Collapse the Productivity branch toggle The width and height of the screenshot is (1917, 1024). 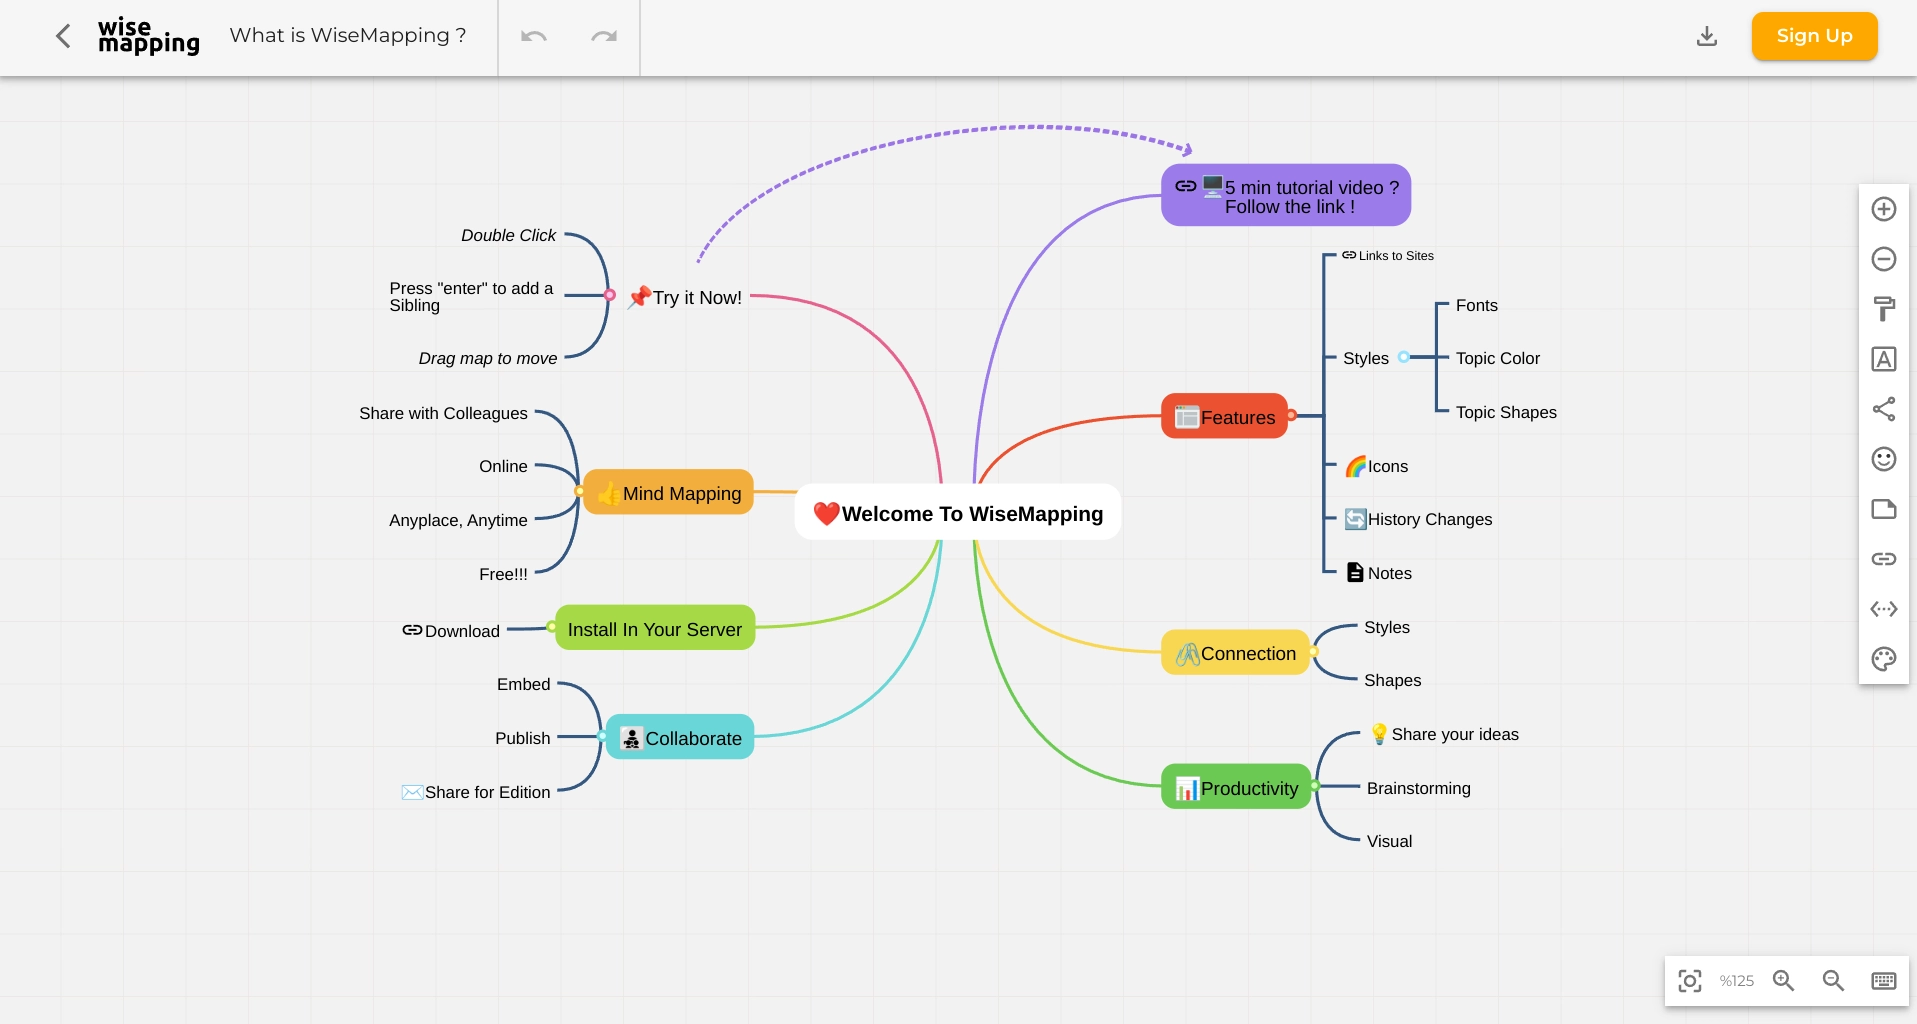coord(1315,786)
